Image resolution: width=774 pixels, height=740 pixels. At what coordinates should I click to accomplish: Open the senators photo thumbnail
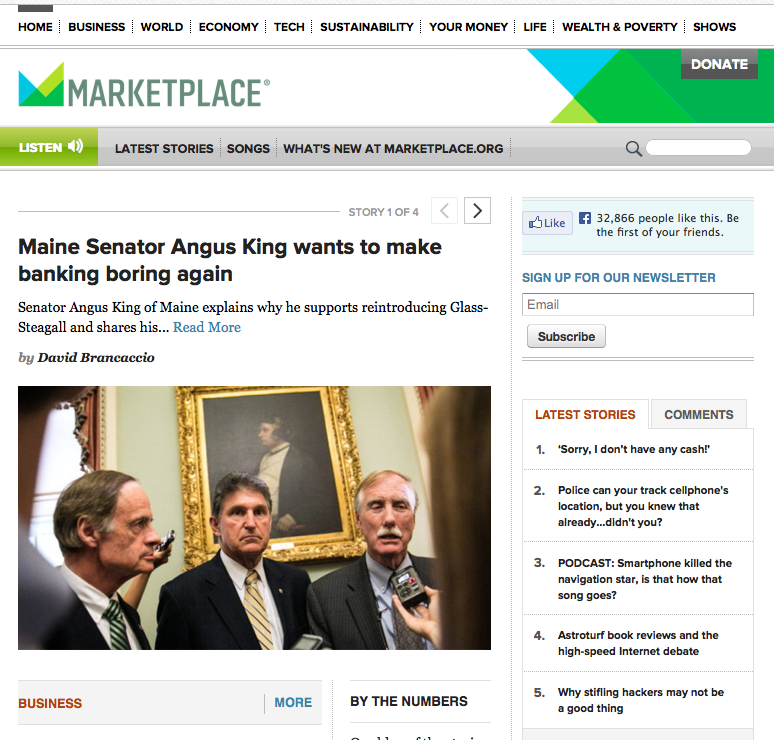coord(254,518)
